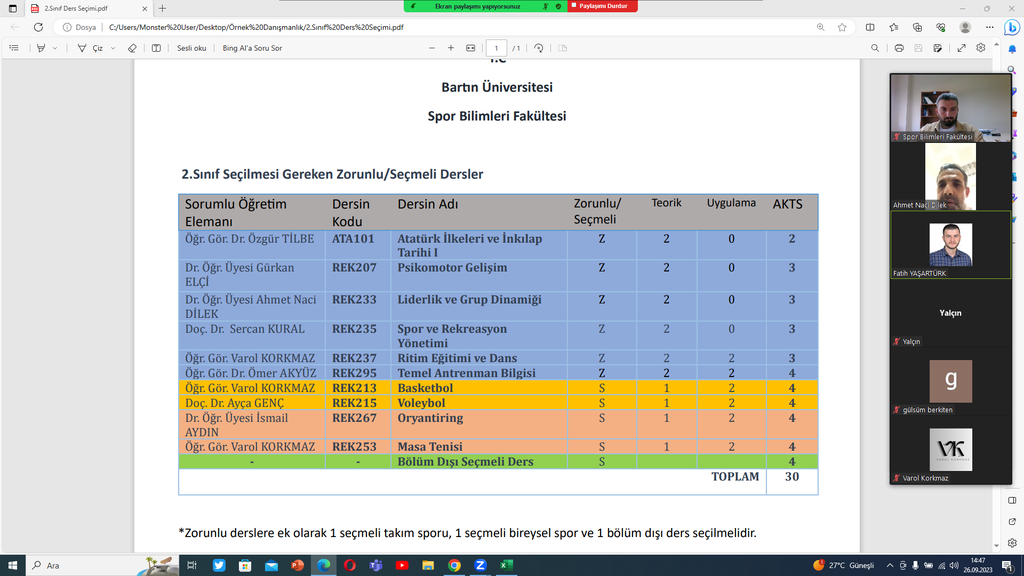Open the PDF table of contents panel

14,48
